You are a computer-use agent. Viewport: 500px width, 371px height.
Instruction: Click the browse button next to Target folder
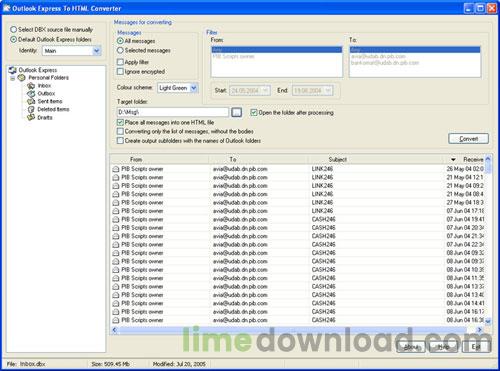(237, 112)
